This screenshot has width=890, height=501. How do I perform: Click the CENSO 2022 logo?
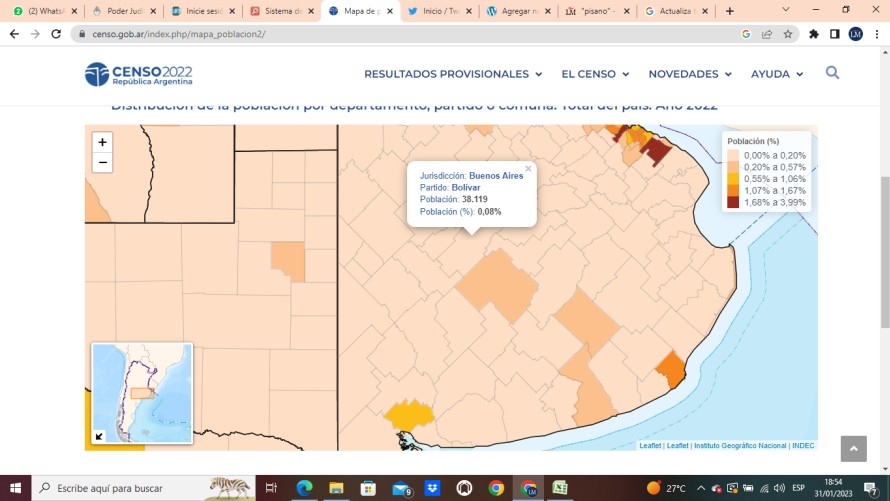click(139, 75)
